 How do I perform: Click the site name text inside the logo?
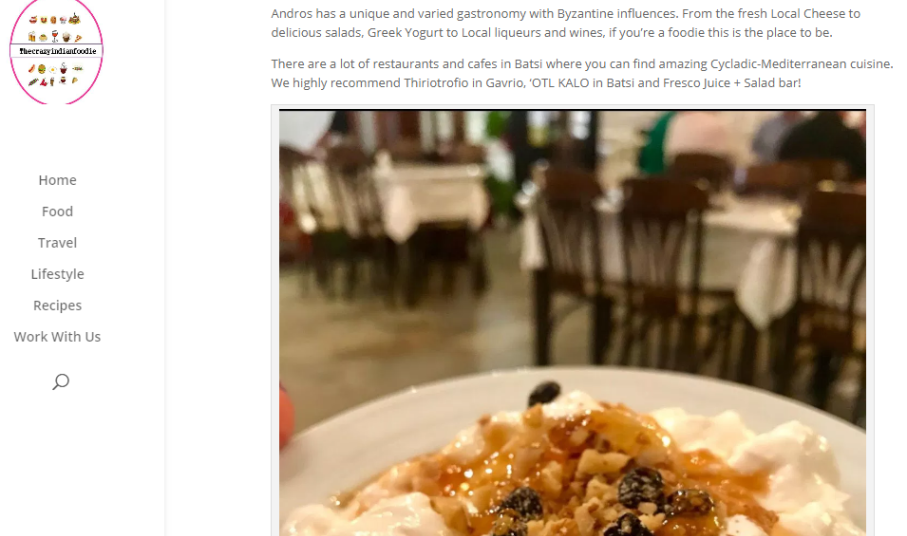[57, 51]
